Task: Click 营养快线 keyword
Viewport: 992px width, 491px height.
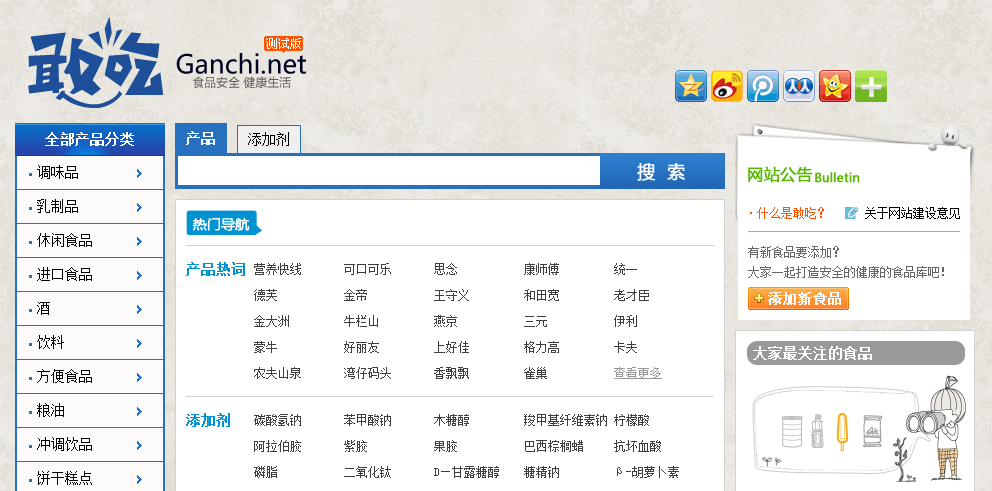Action: click(x=278, y=270)
